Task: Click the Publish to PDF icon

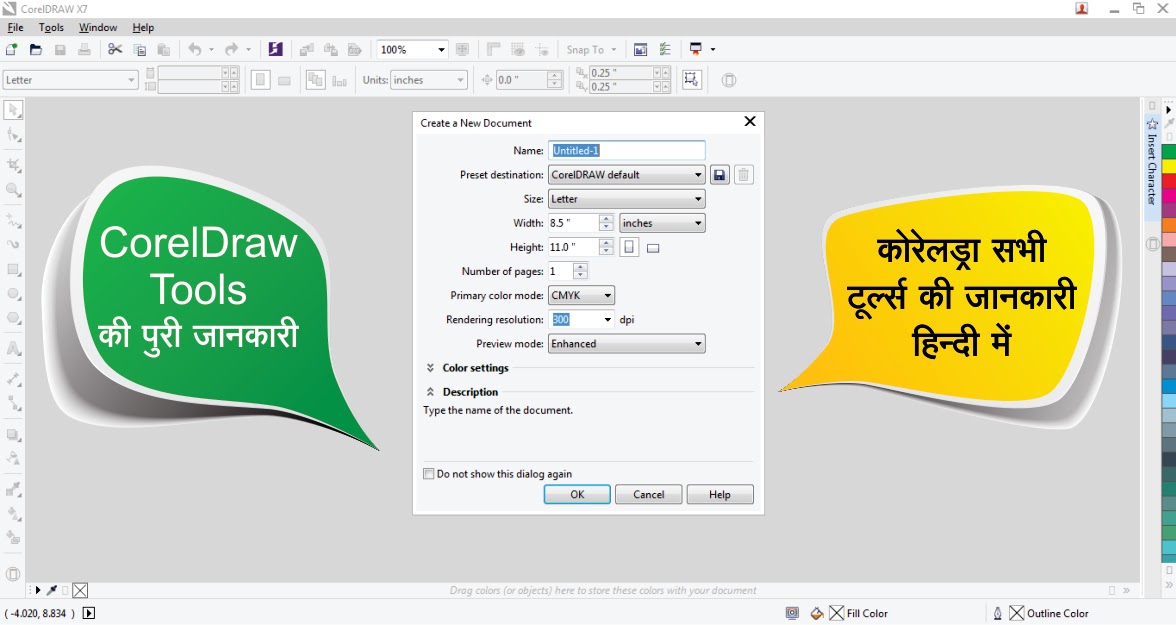Action: pyautogui.click(x=355, y=50)
